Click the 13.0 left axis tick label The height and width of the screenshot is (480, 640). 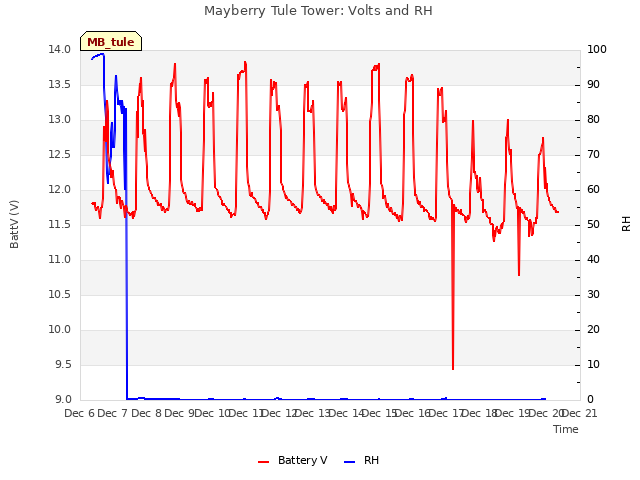point(60,120)
